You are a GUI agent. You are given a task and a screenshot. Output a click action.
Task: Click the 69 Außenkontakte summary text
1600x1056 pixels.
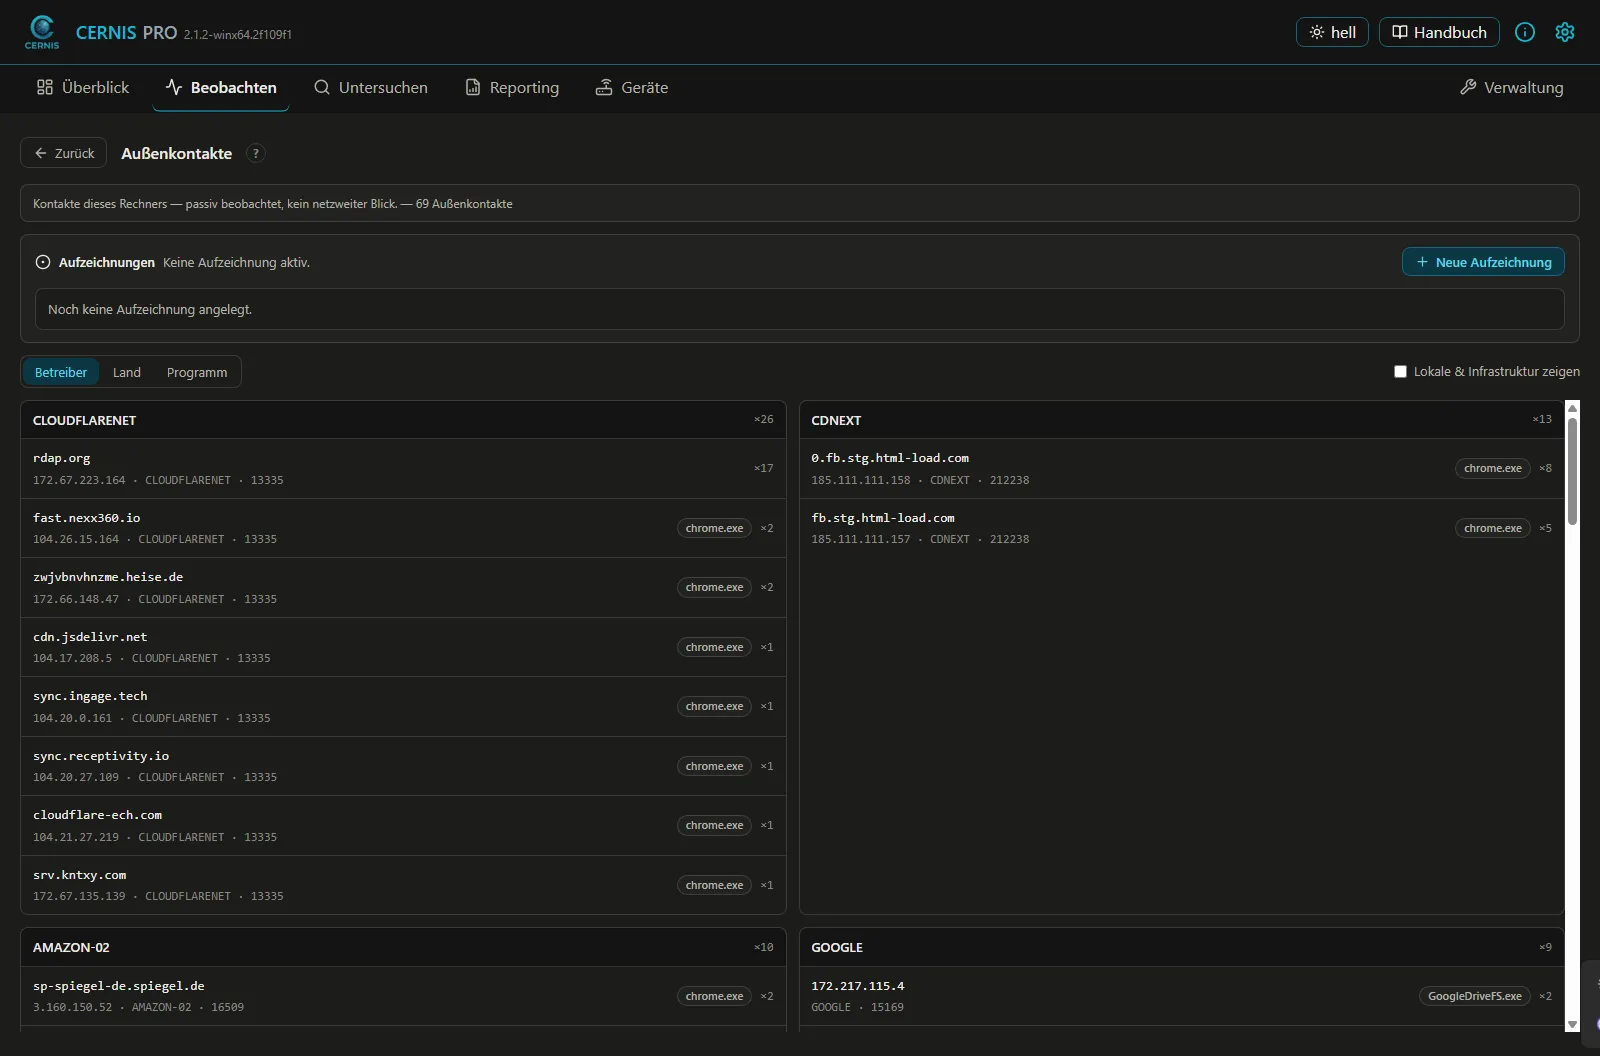tap(464, 204)
